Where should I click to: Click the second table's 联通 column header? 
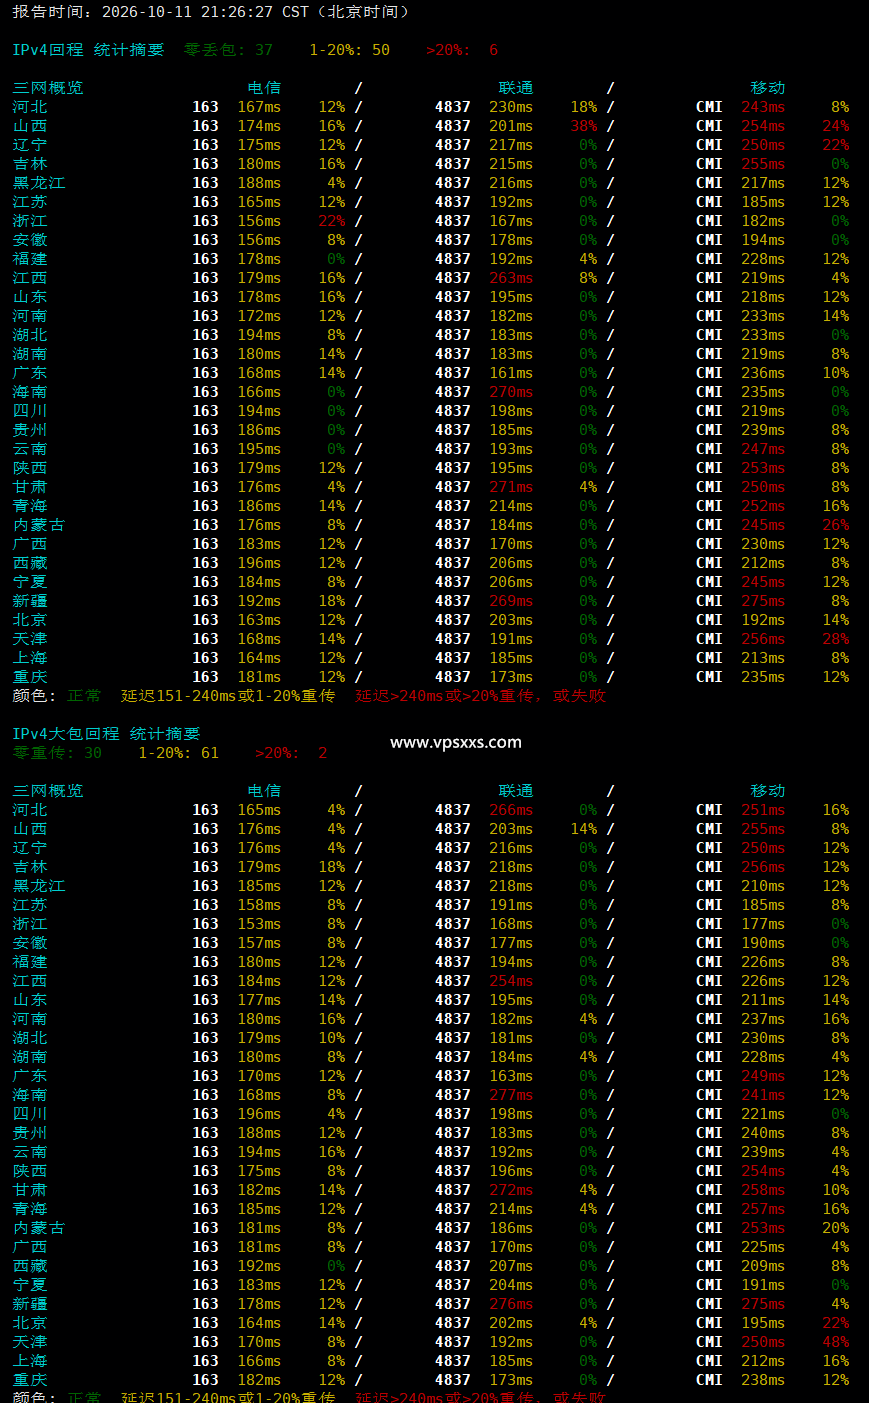(x=516, y=791)
